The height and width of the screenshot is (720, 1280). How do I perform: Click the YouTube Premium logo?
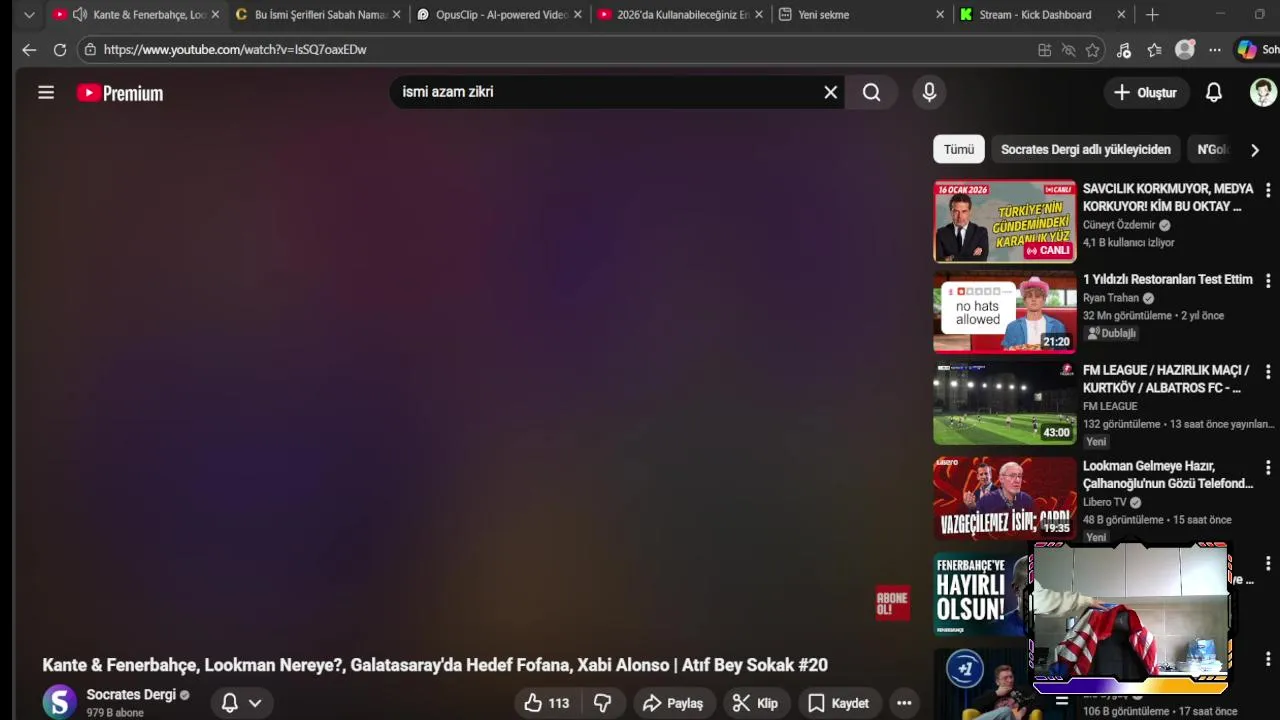pyautogui.click(x=120, y=93)
